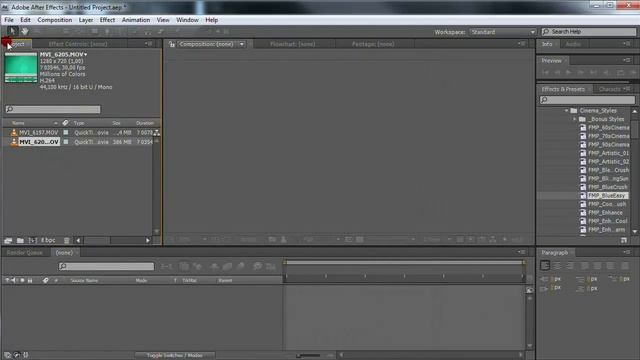The width and height of the screenshot is (640, 360).
Task: Open the Effect menu
Action: coord(107,20)
